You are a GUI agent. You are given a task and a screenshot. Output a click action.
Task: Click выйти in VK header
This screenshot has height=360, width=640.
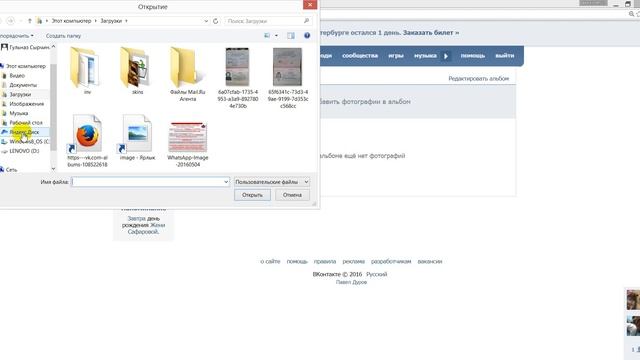click(x=505, y=56)
